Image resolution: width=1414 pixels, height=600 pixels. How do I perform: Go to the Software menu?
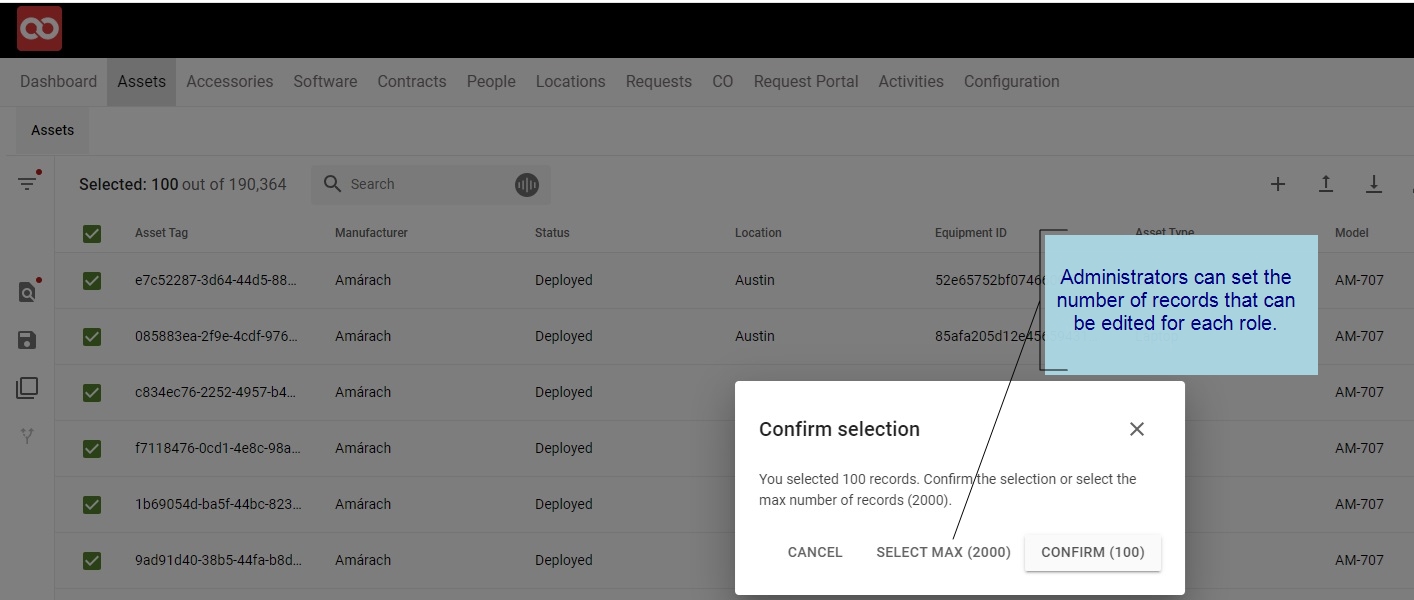coord(325,82)
